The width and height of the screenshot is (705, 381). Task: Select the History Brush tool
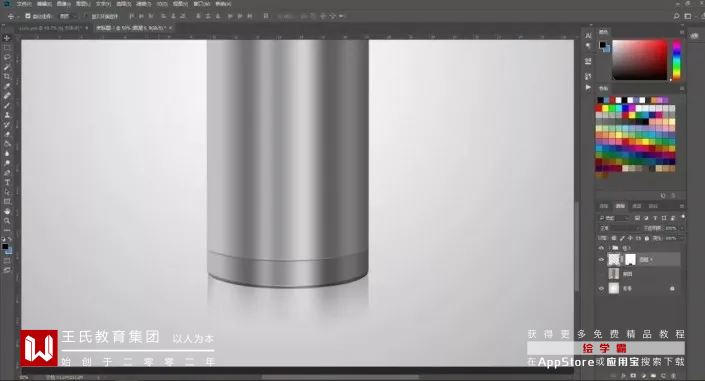coord(7,125)
